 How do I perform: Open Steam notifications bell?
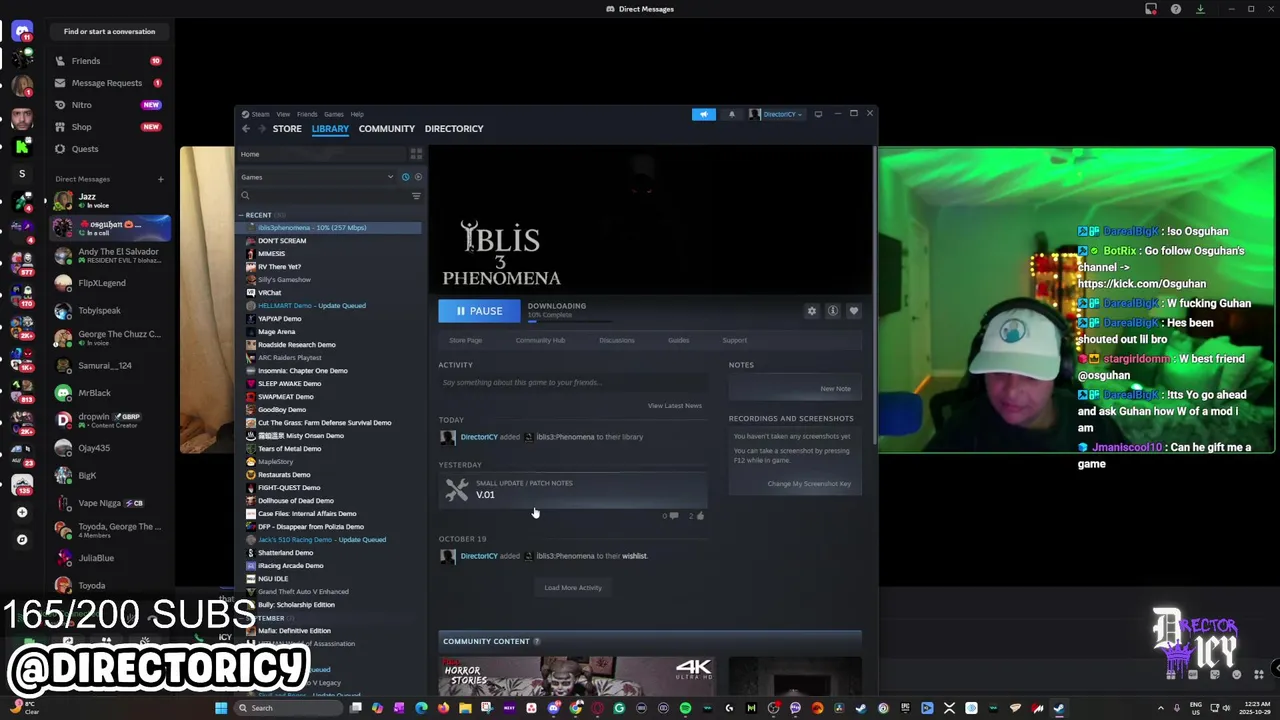pyautogui.click(x=731, y=114)
